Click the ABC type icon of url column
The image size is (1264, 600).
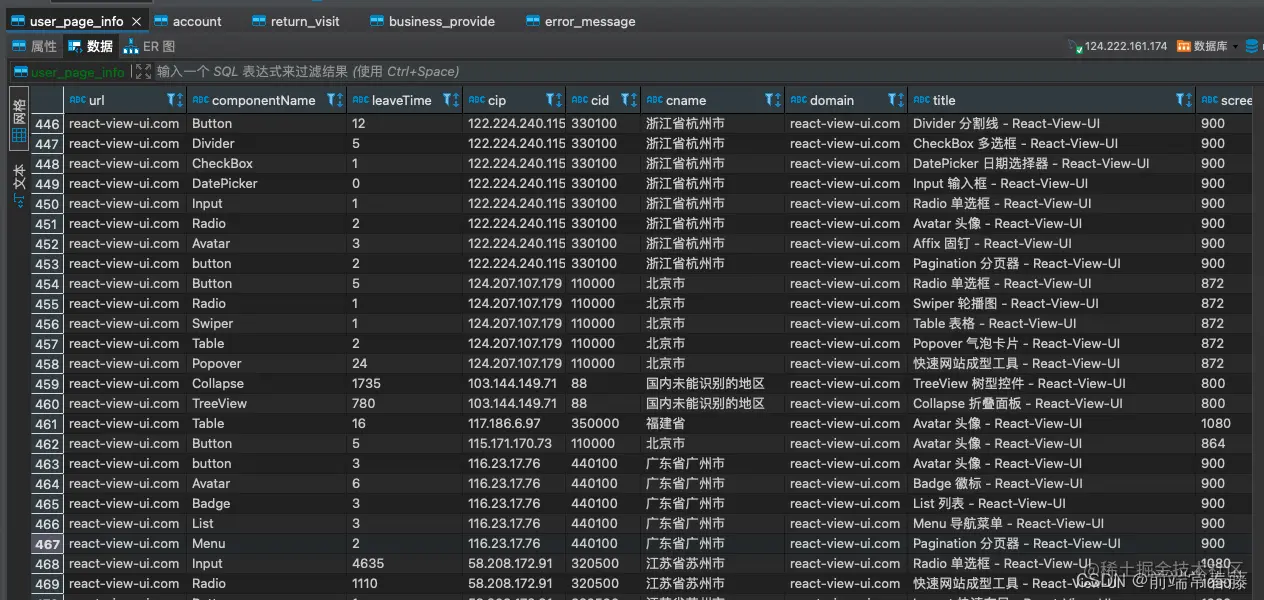[x=77, y=100]
